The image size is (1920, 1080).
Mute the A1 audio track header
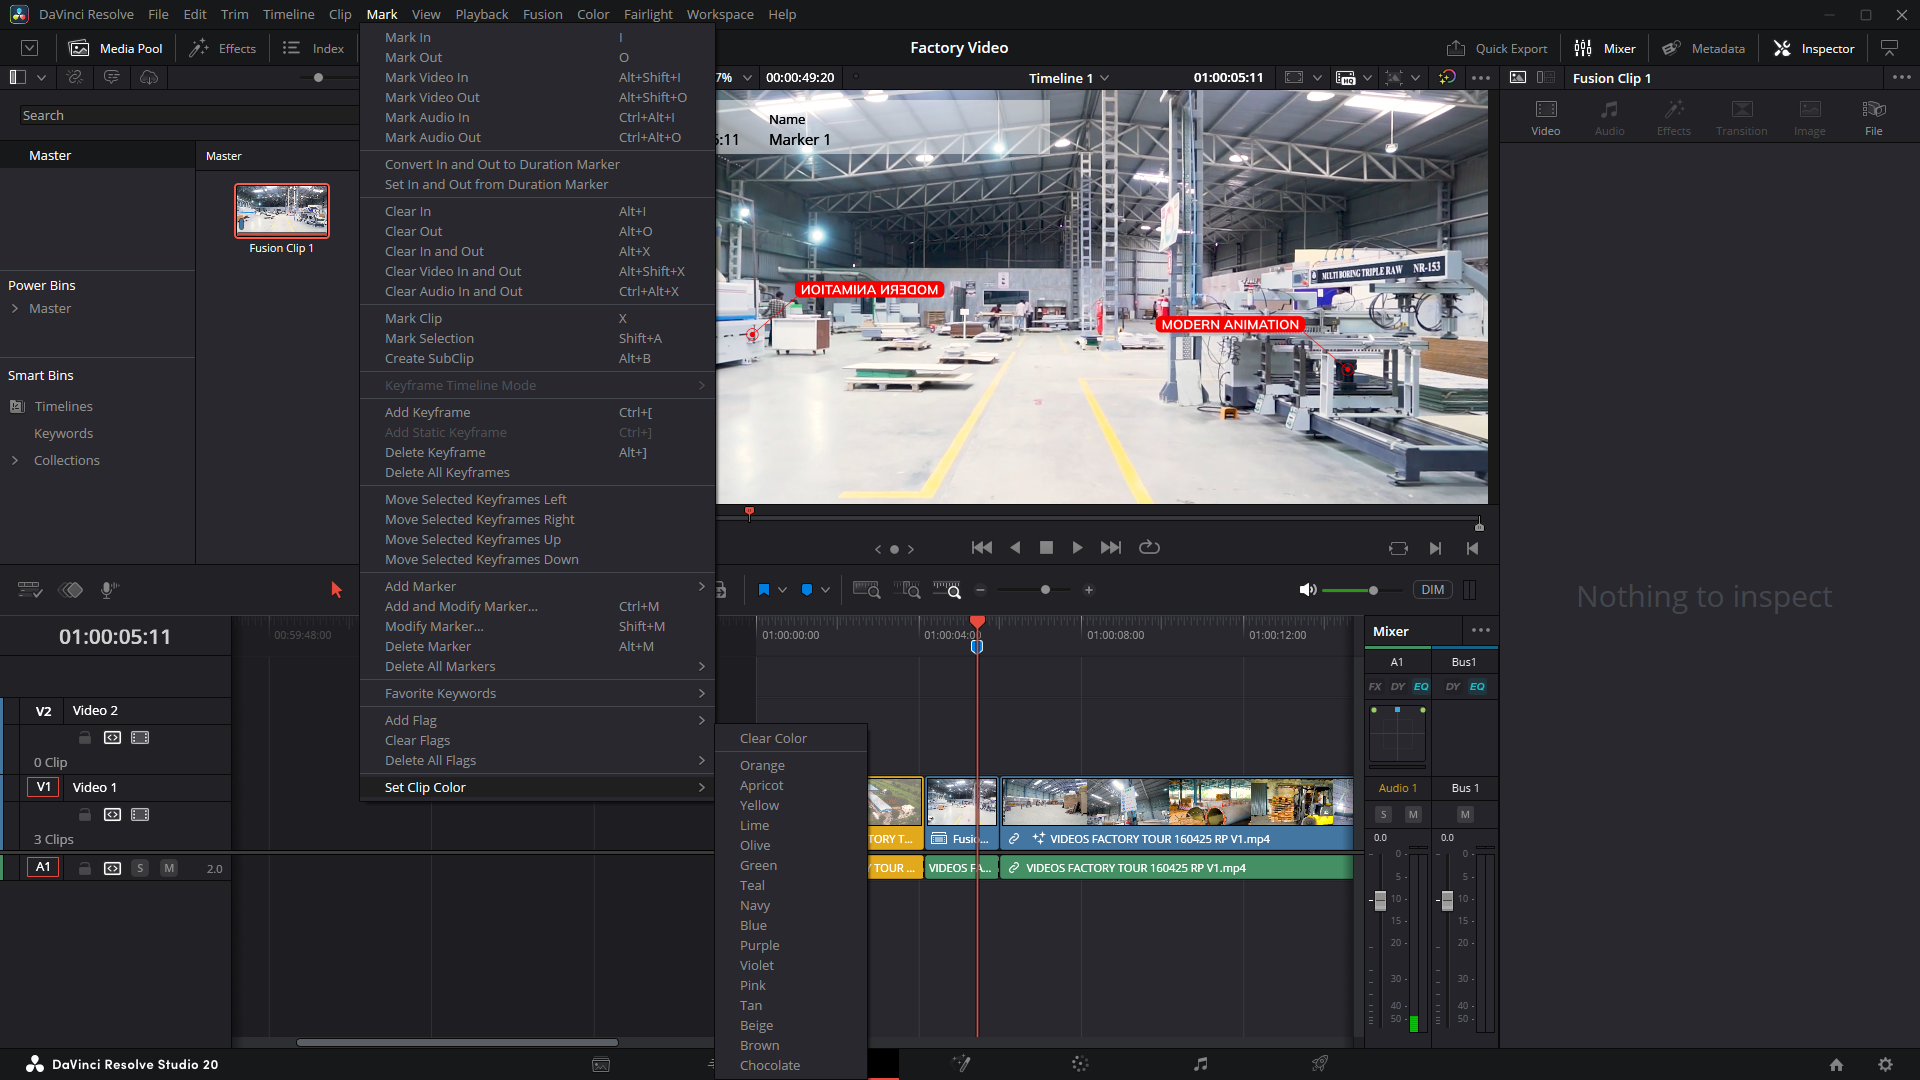coord(169,868)
